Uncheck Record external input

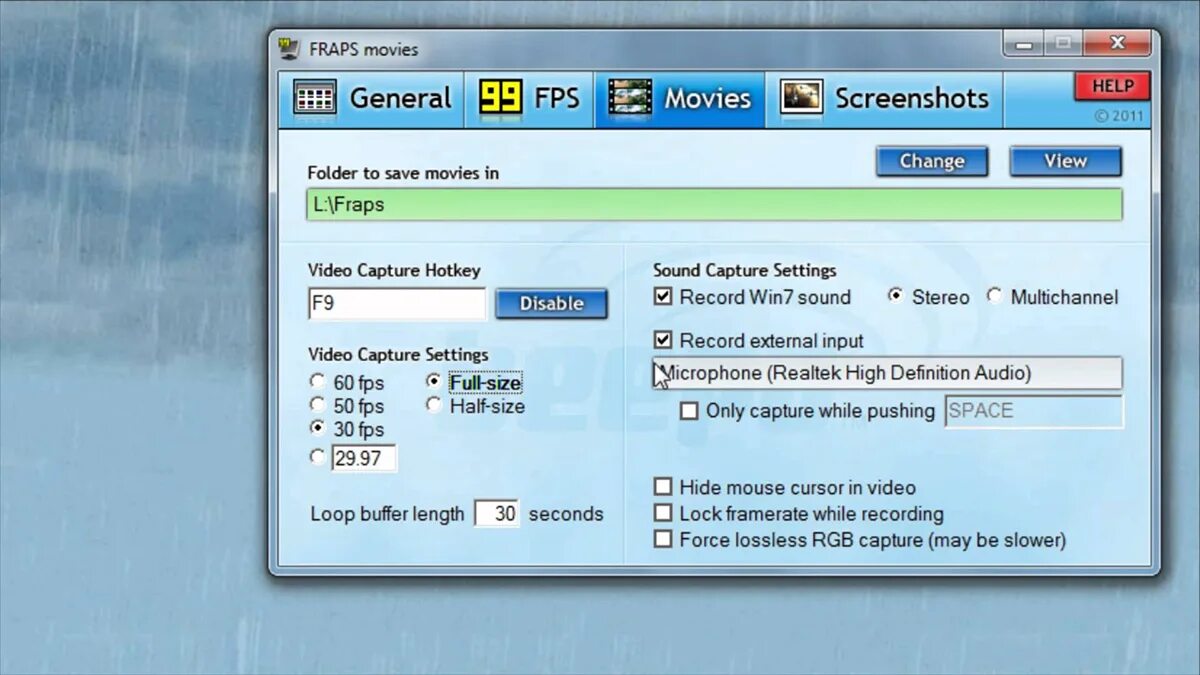click(663, 340)
